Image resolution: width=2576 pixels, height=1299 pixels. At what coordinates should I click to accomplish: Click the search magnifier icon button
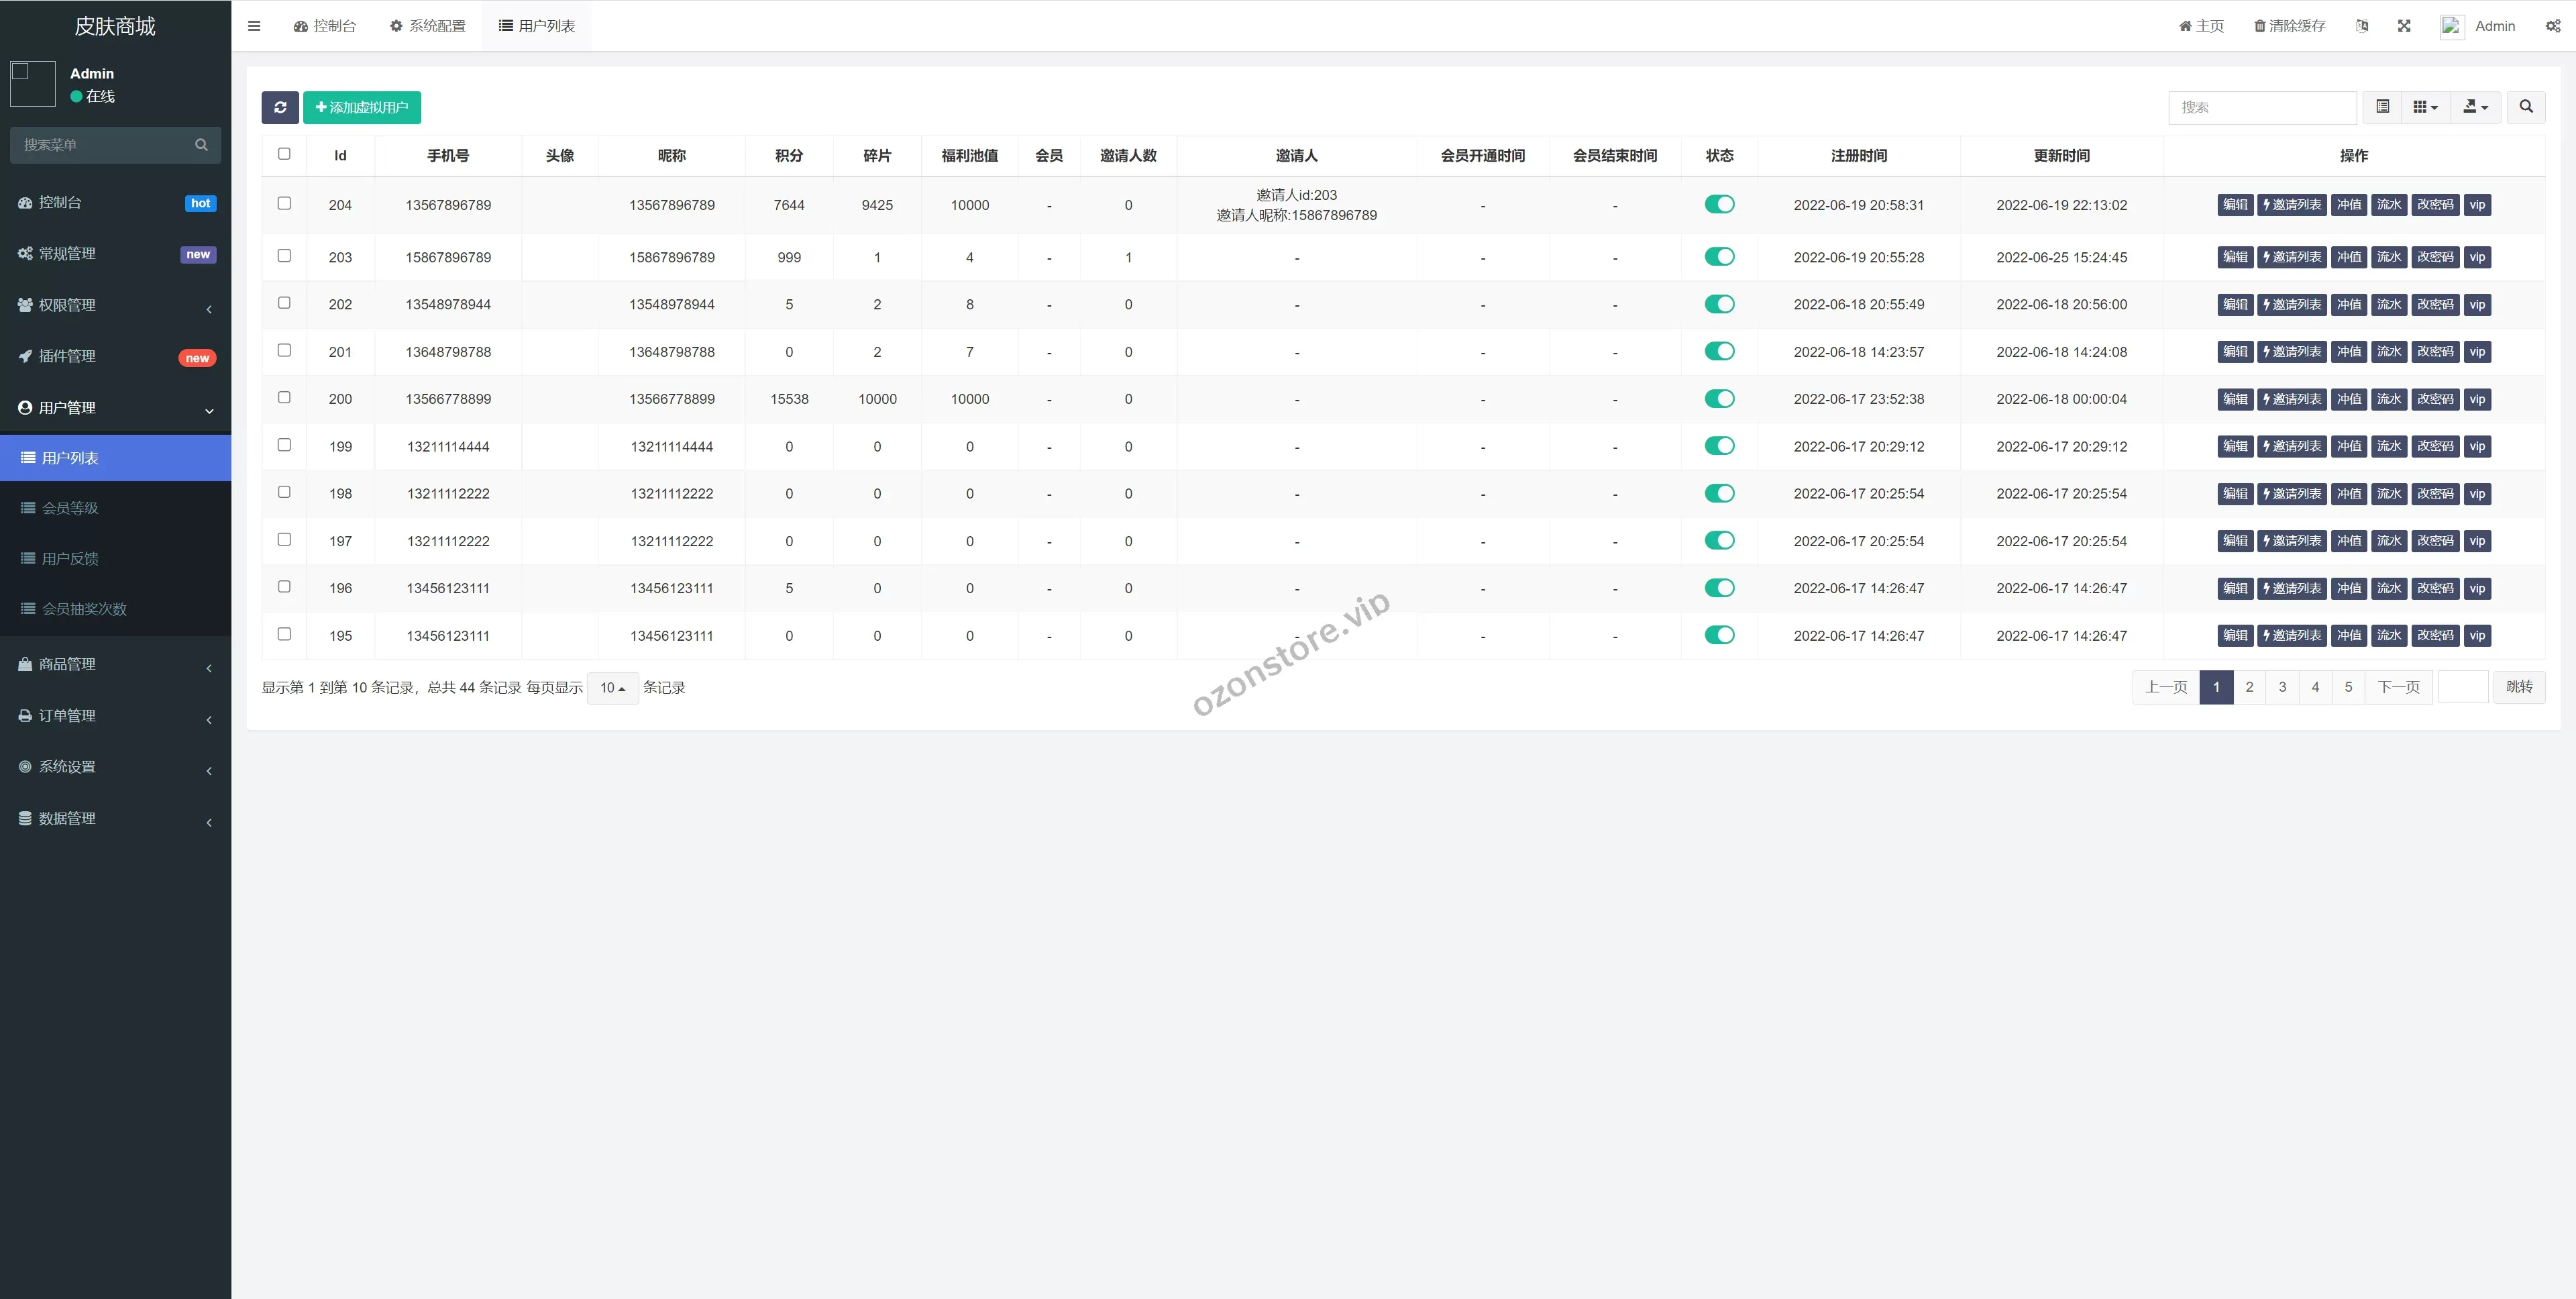(x=2525, y=107)
